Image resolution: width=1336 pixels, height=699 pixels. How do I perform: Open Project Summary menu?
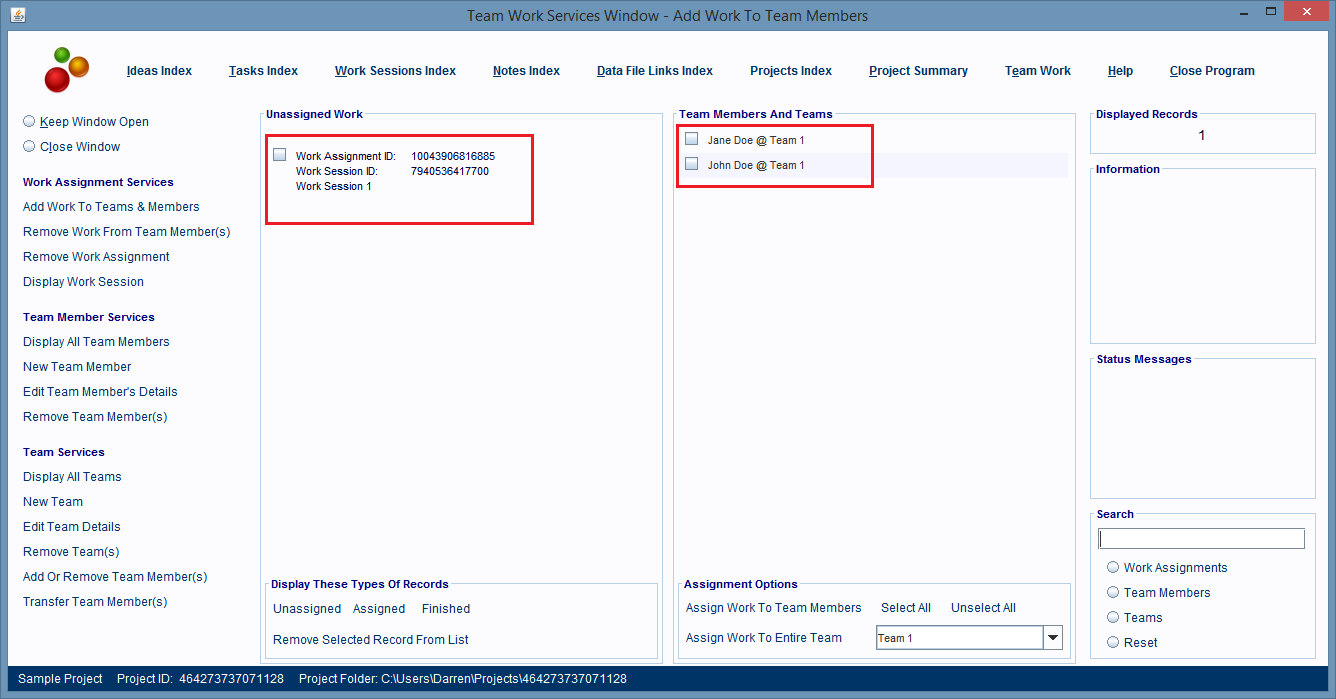918,71
